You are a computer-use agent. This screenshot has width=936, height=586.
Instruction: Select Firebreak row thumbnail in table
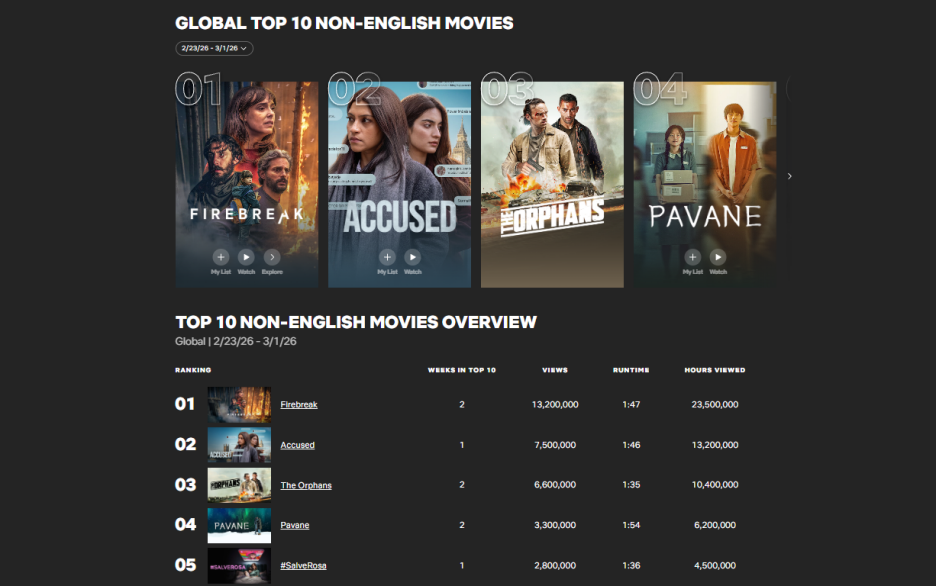pyautogui.click(x=239, y=405)
